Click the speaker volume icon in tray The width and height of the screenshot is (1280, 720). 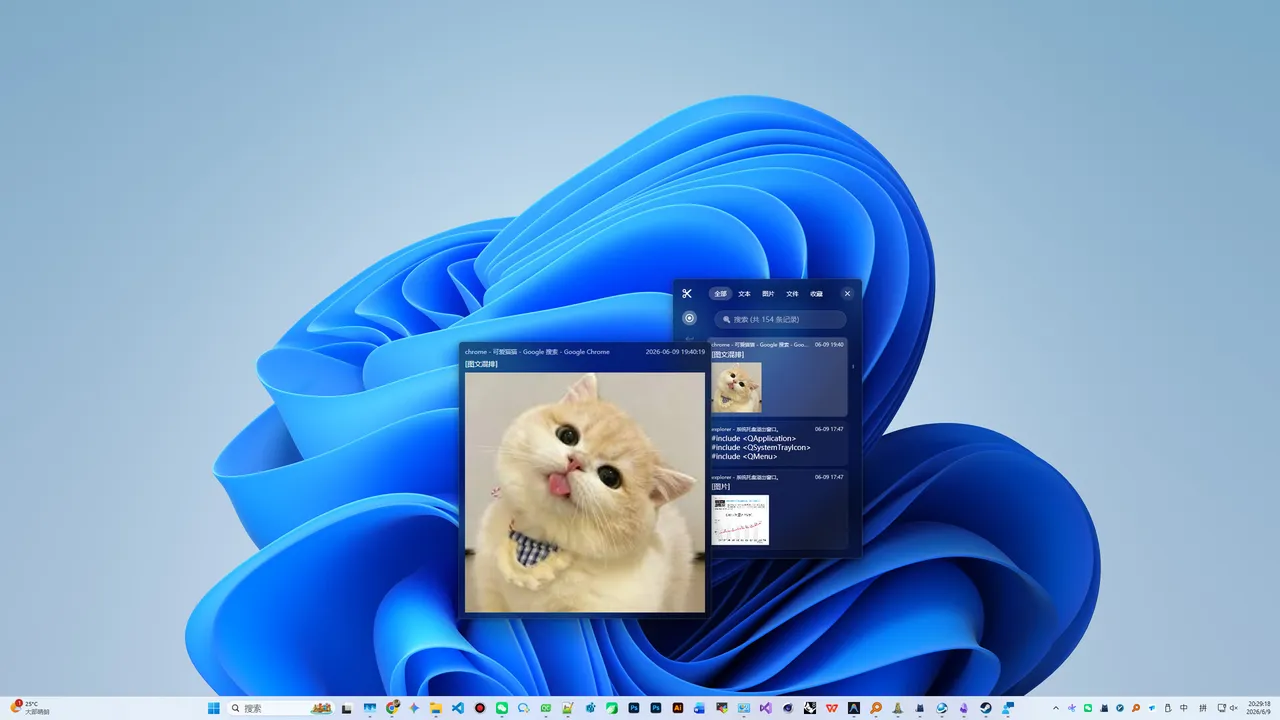click(x=1234, y=708)
